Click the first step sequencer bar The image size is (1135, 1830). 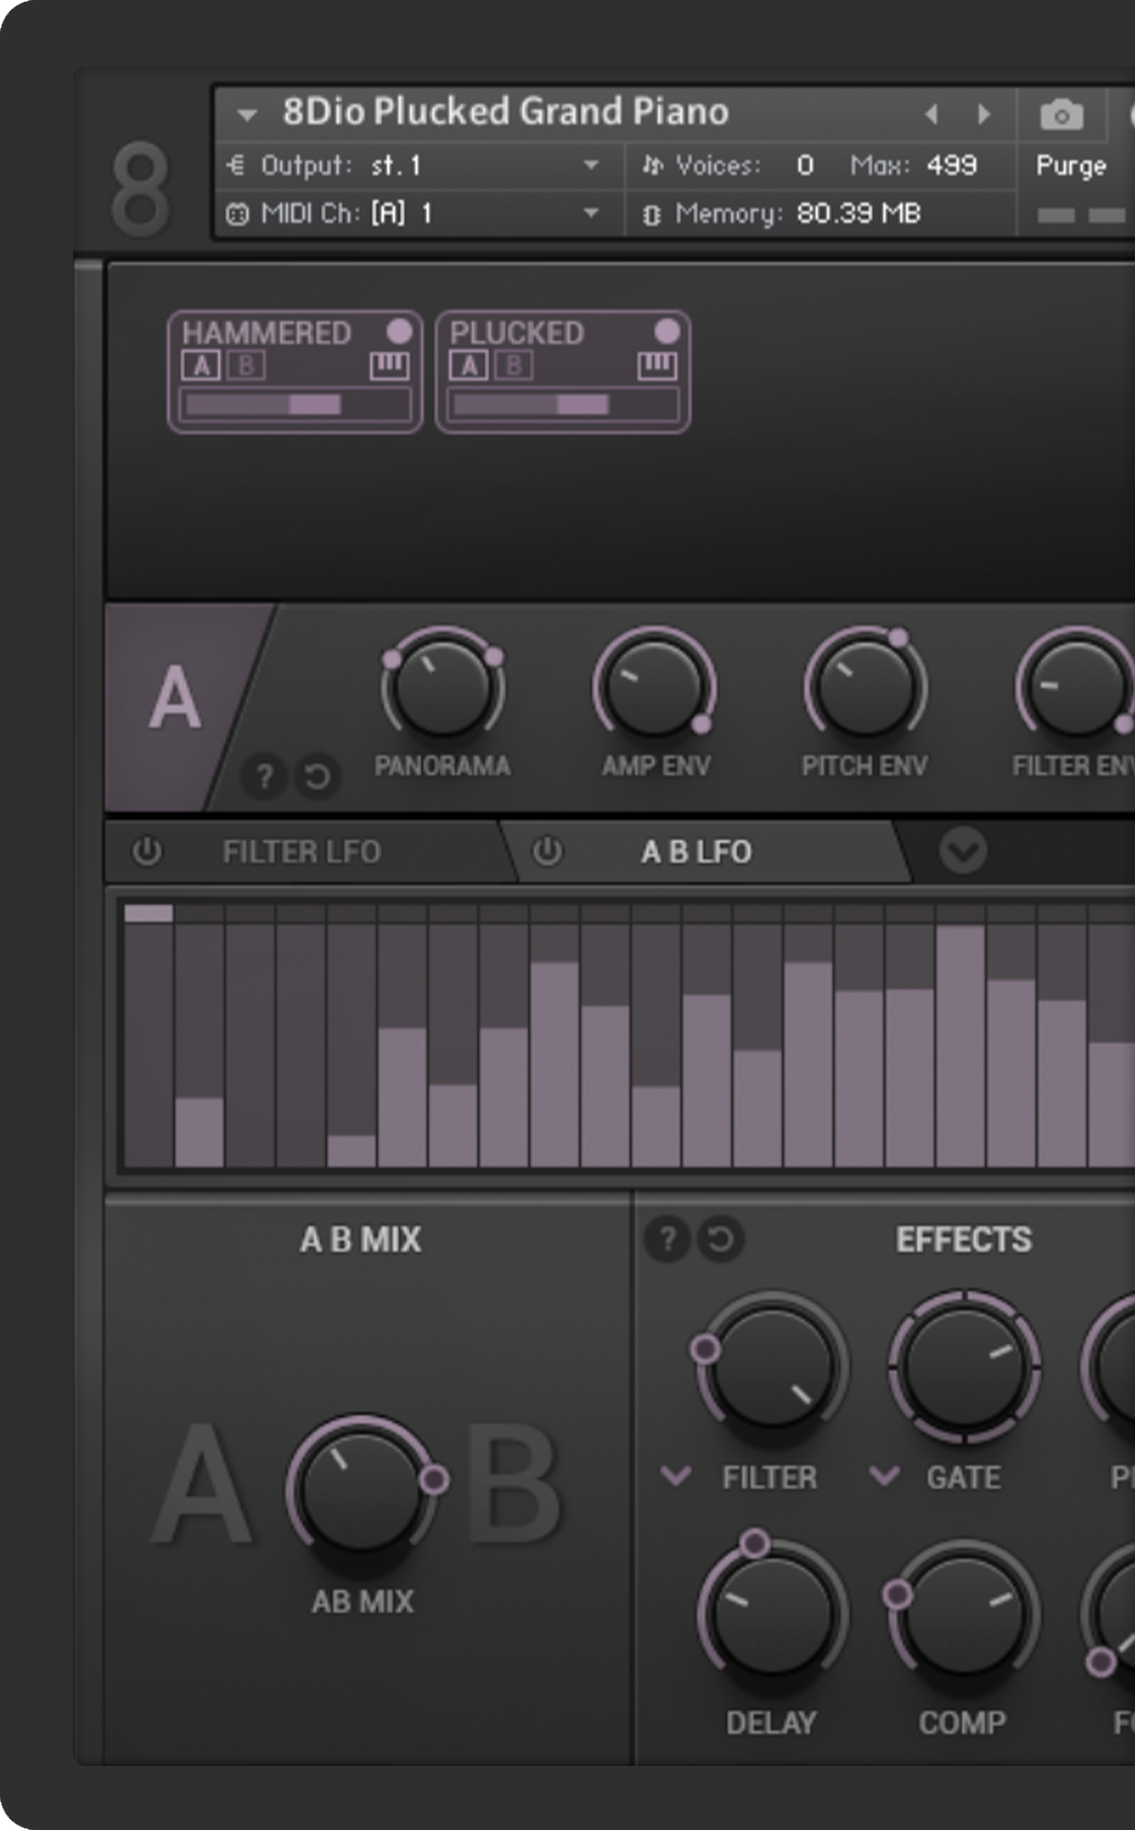(148, 1036)
